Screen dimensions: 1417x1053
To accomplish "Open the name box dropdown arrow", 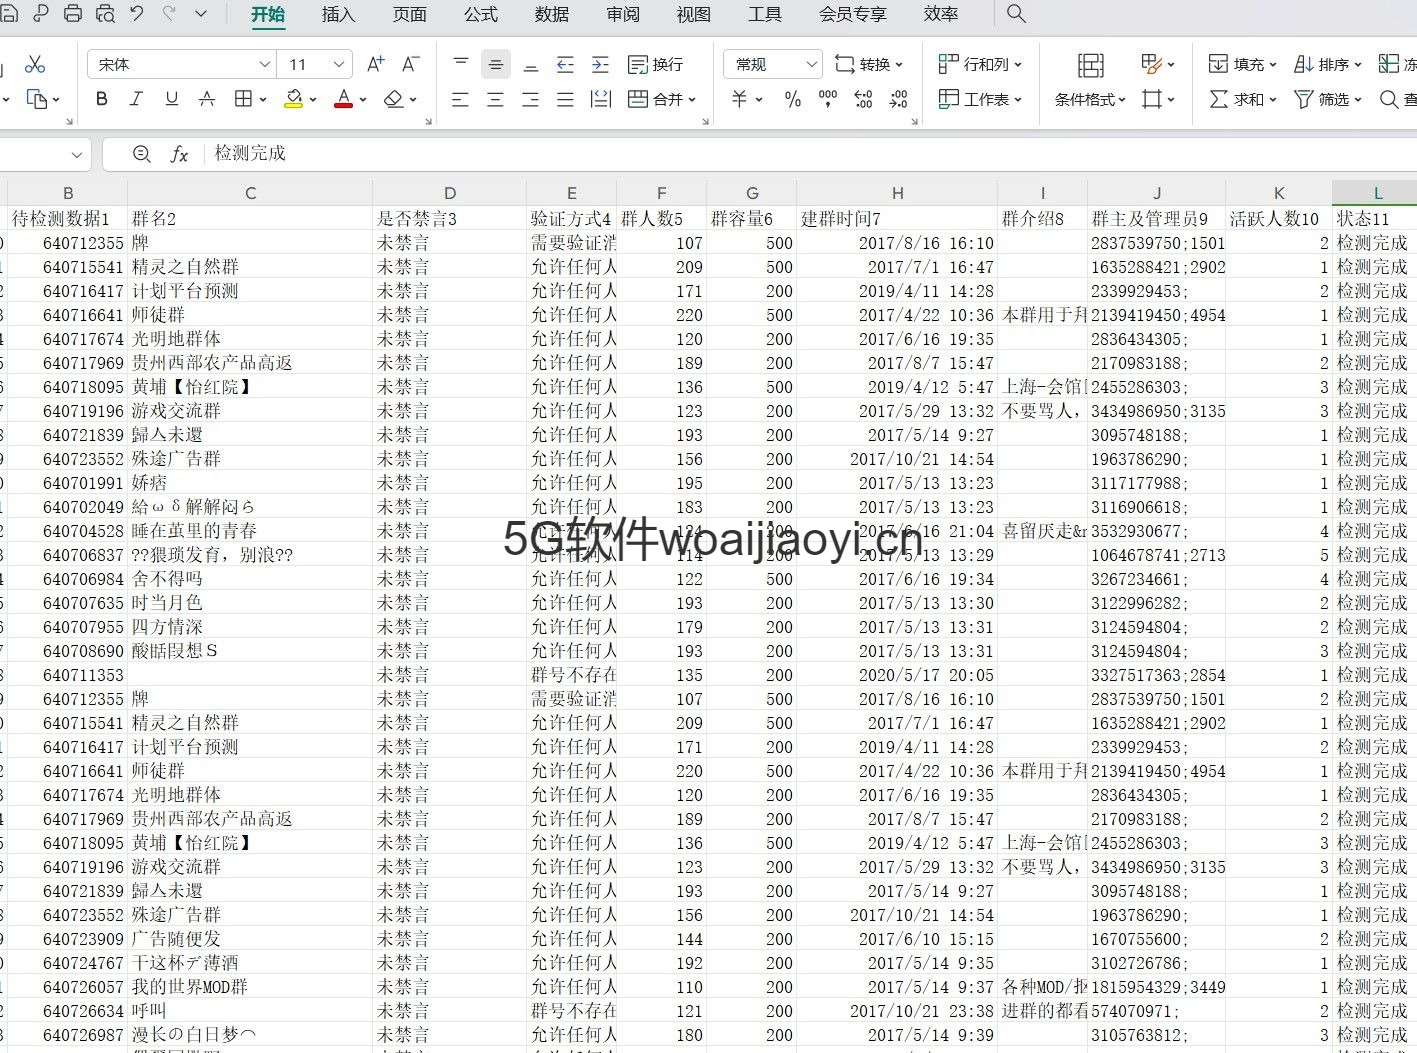I will click(77, 154).
